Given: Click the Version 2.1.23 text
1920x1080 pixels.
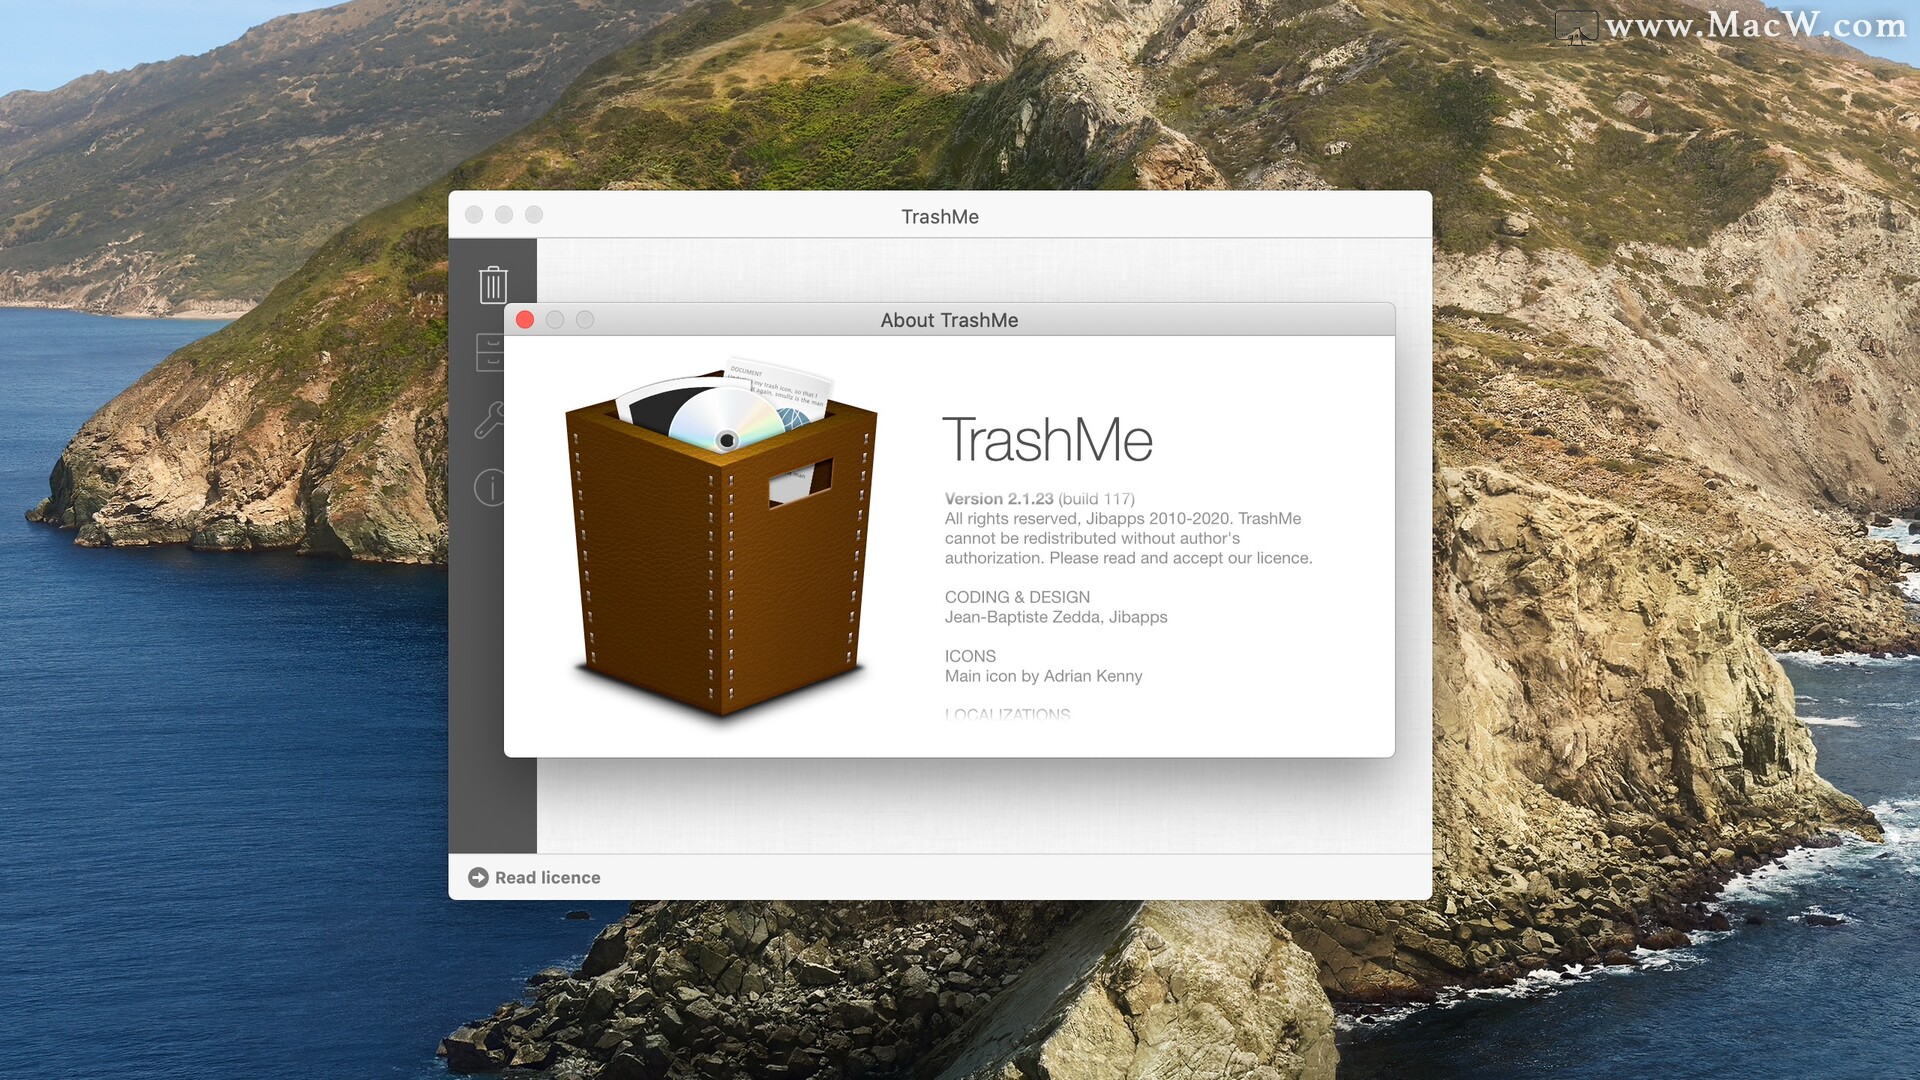Looking at the screenshot, I should (x=999, y=498).
